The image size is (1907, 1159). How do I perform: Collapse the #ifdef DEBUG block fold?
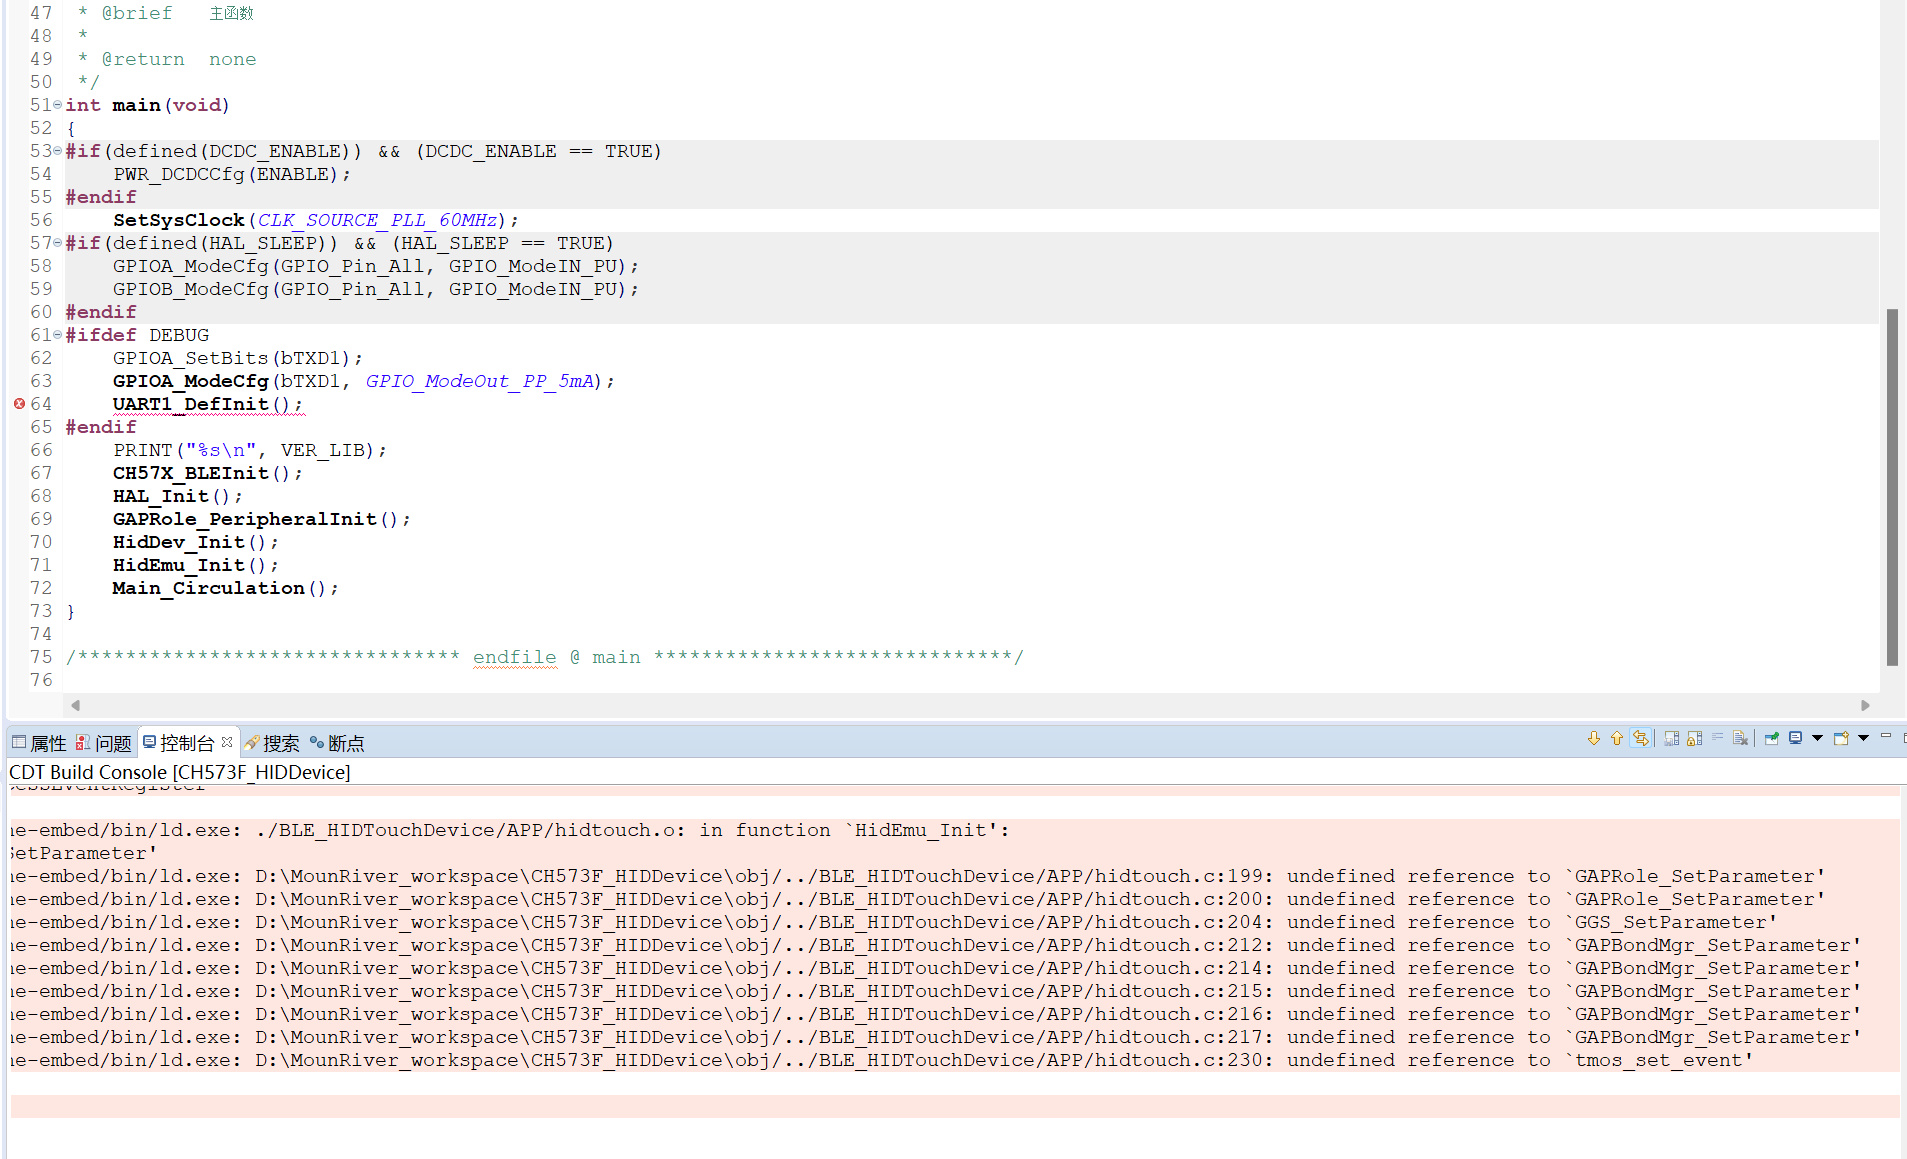click(57, 335)
